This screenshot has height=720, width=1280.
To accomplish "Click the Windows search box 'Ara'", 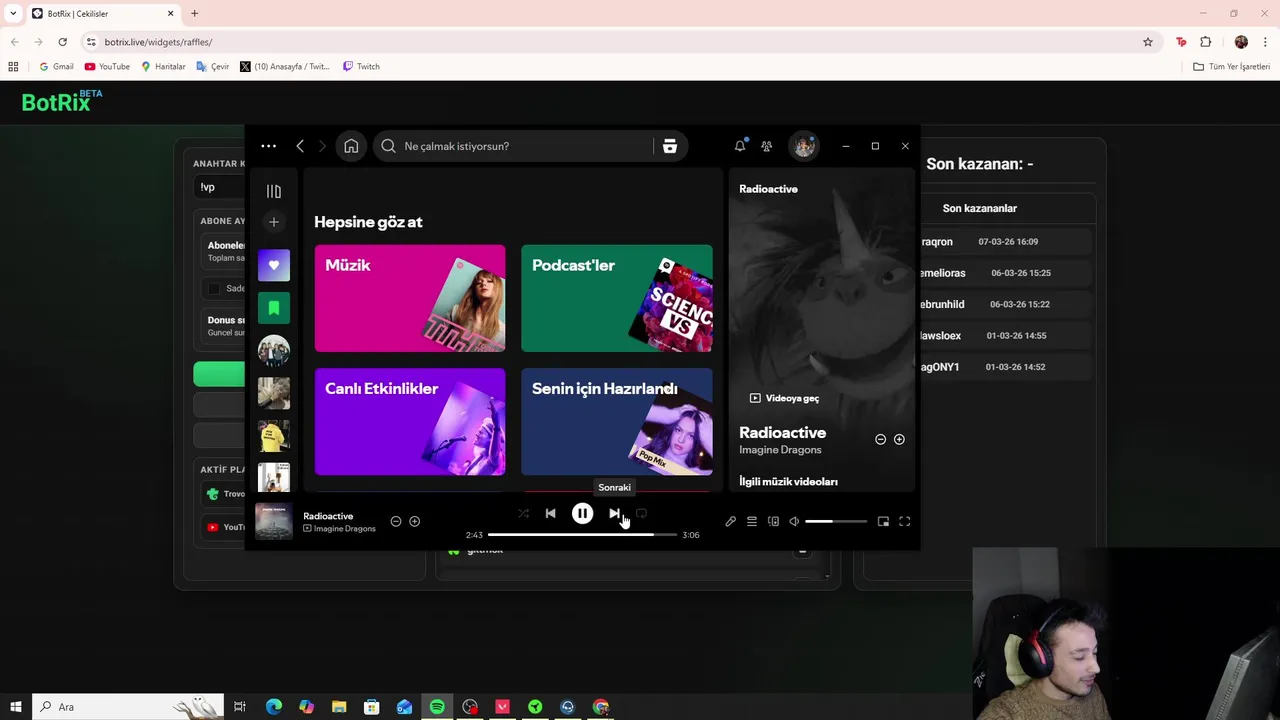I will coord(128,707).
